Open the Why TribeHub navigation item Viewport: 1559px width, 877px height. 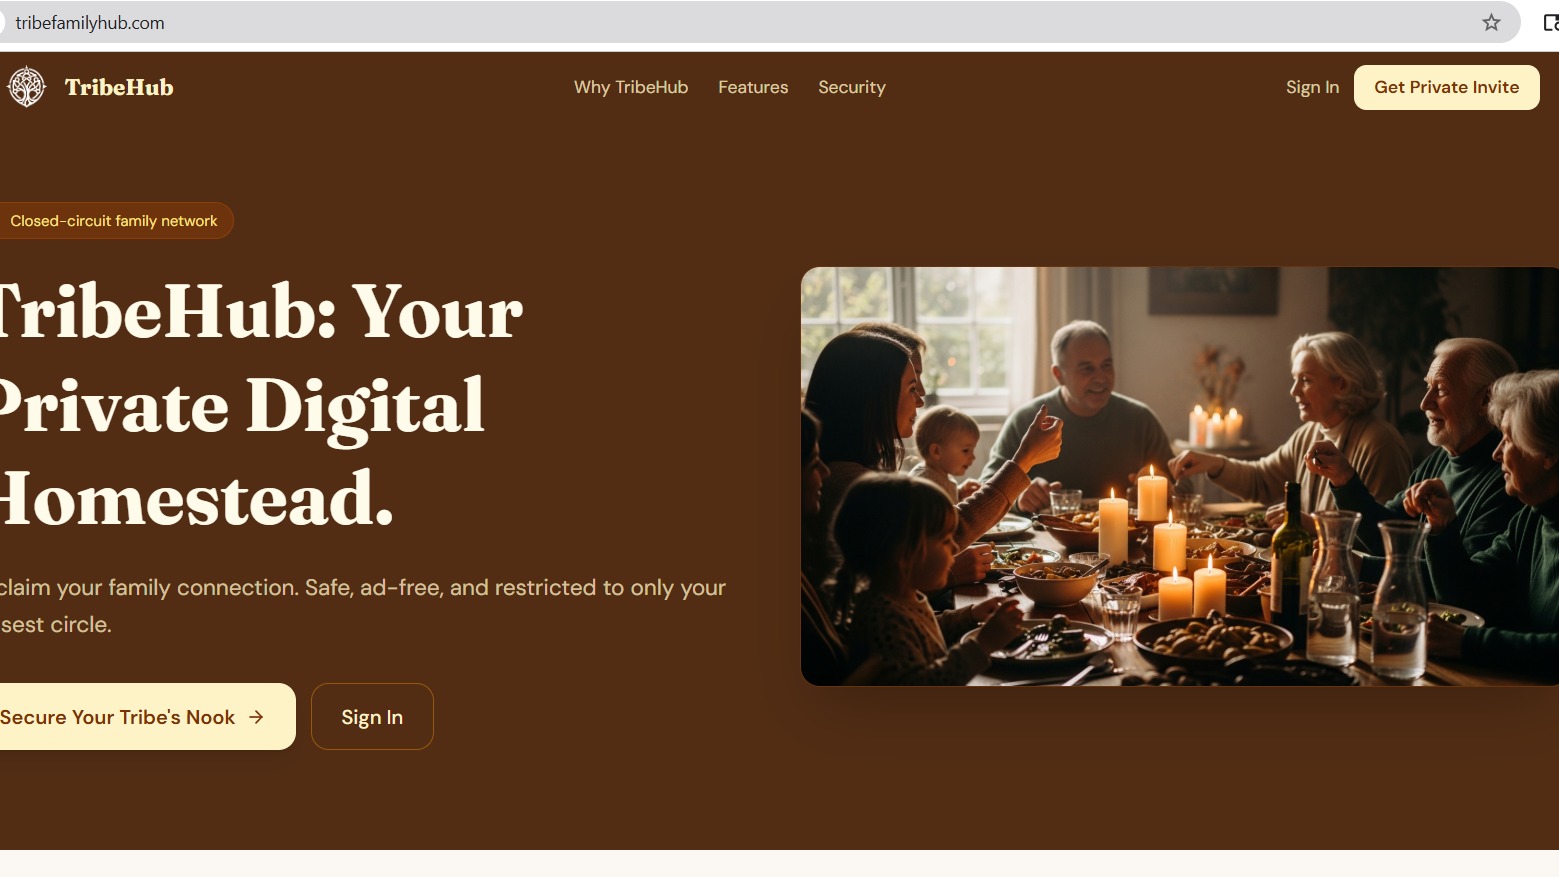pos(631,87)
